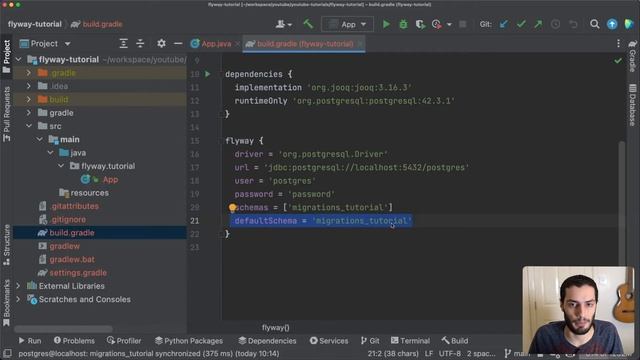Expand Scratches and Consoles node
This screenshot has width=640, height=360.
point(18,299)
